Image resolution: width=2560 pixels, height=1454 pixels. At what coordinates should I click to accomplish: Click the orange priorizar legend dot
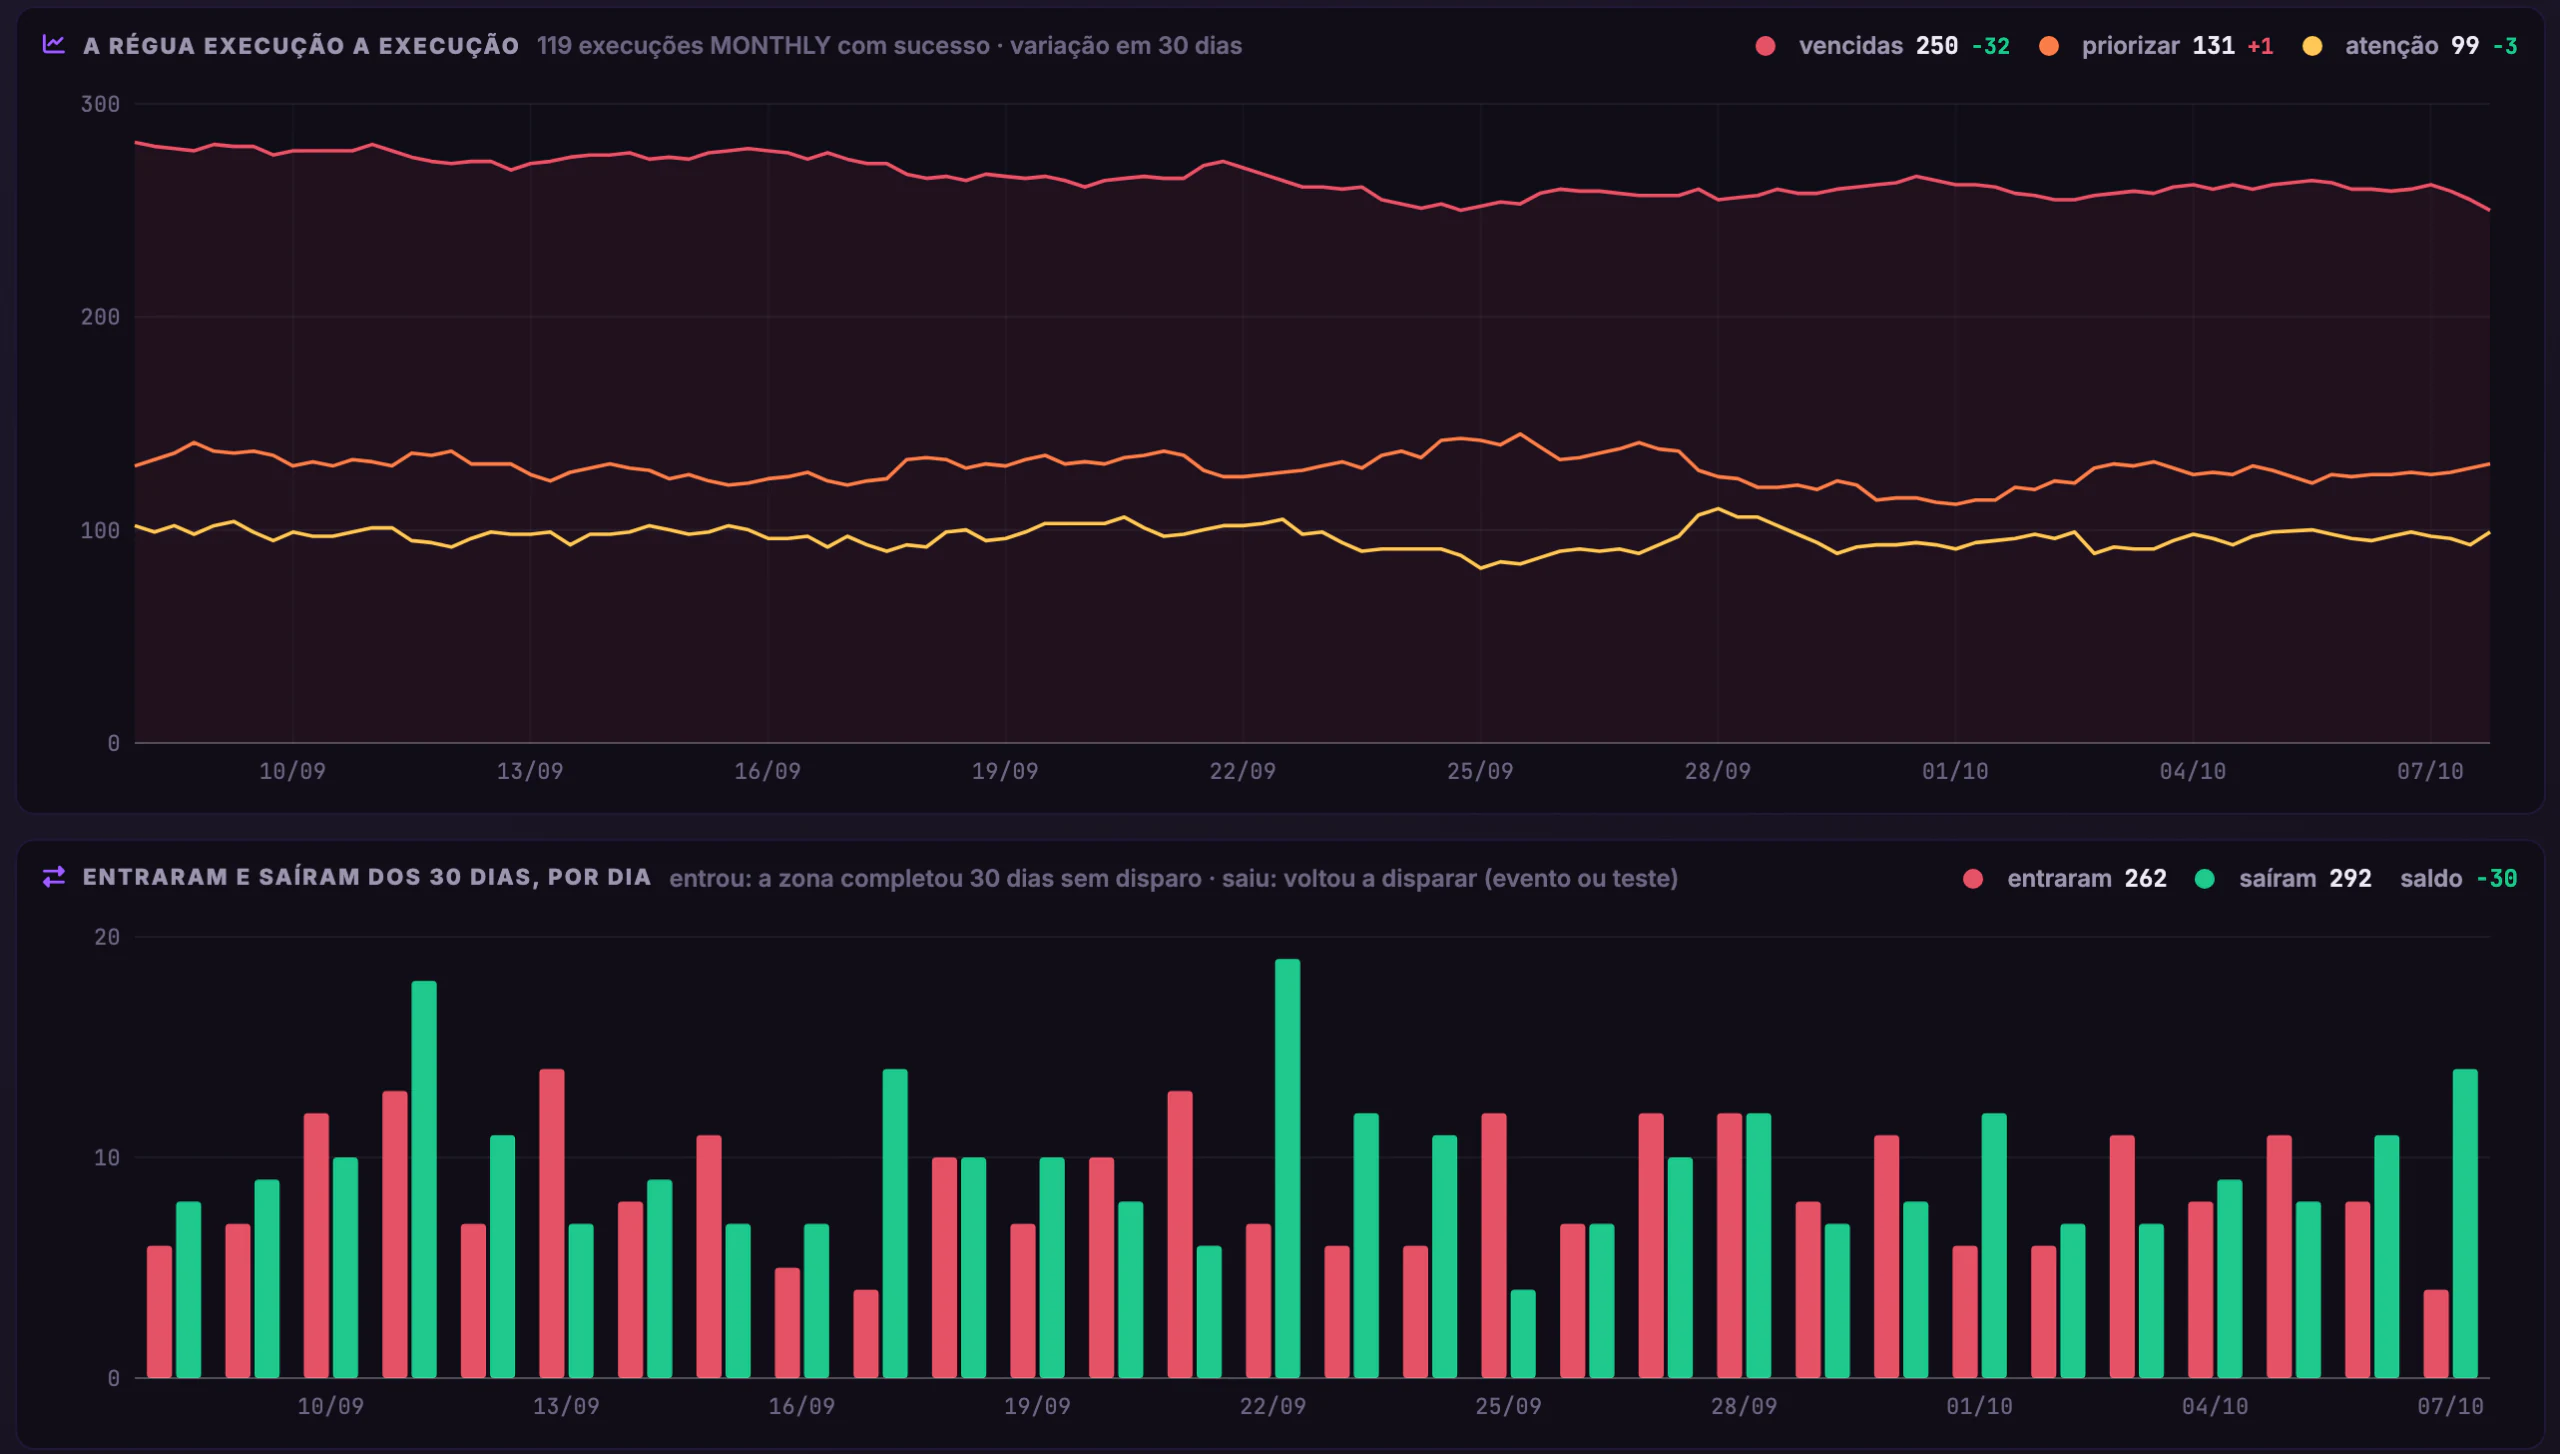click(2048, 46)
